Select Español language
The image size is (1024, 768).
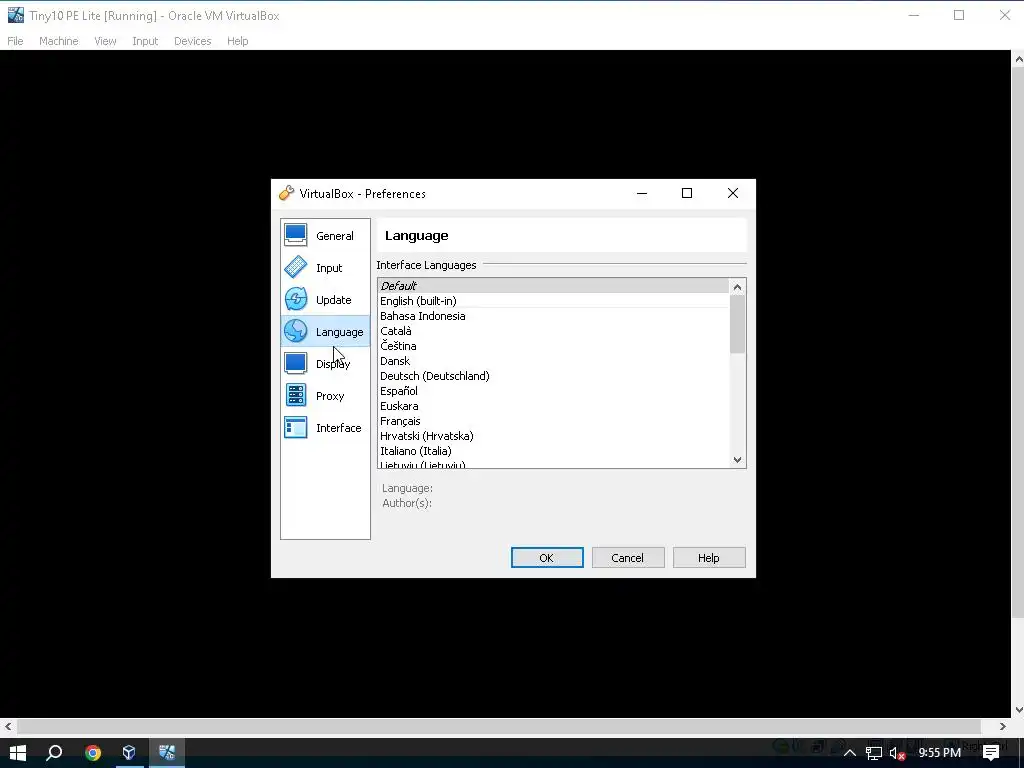553,391
